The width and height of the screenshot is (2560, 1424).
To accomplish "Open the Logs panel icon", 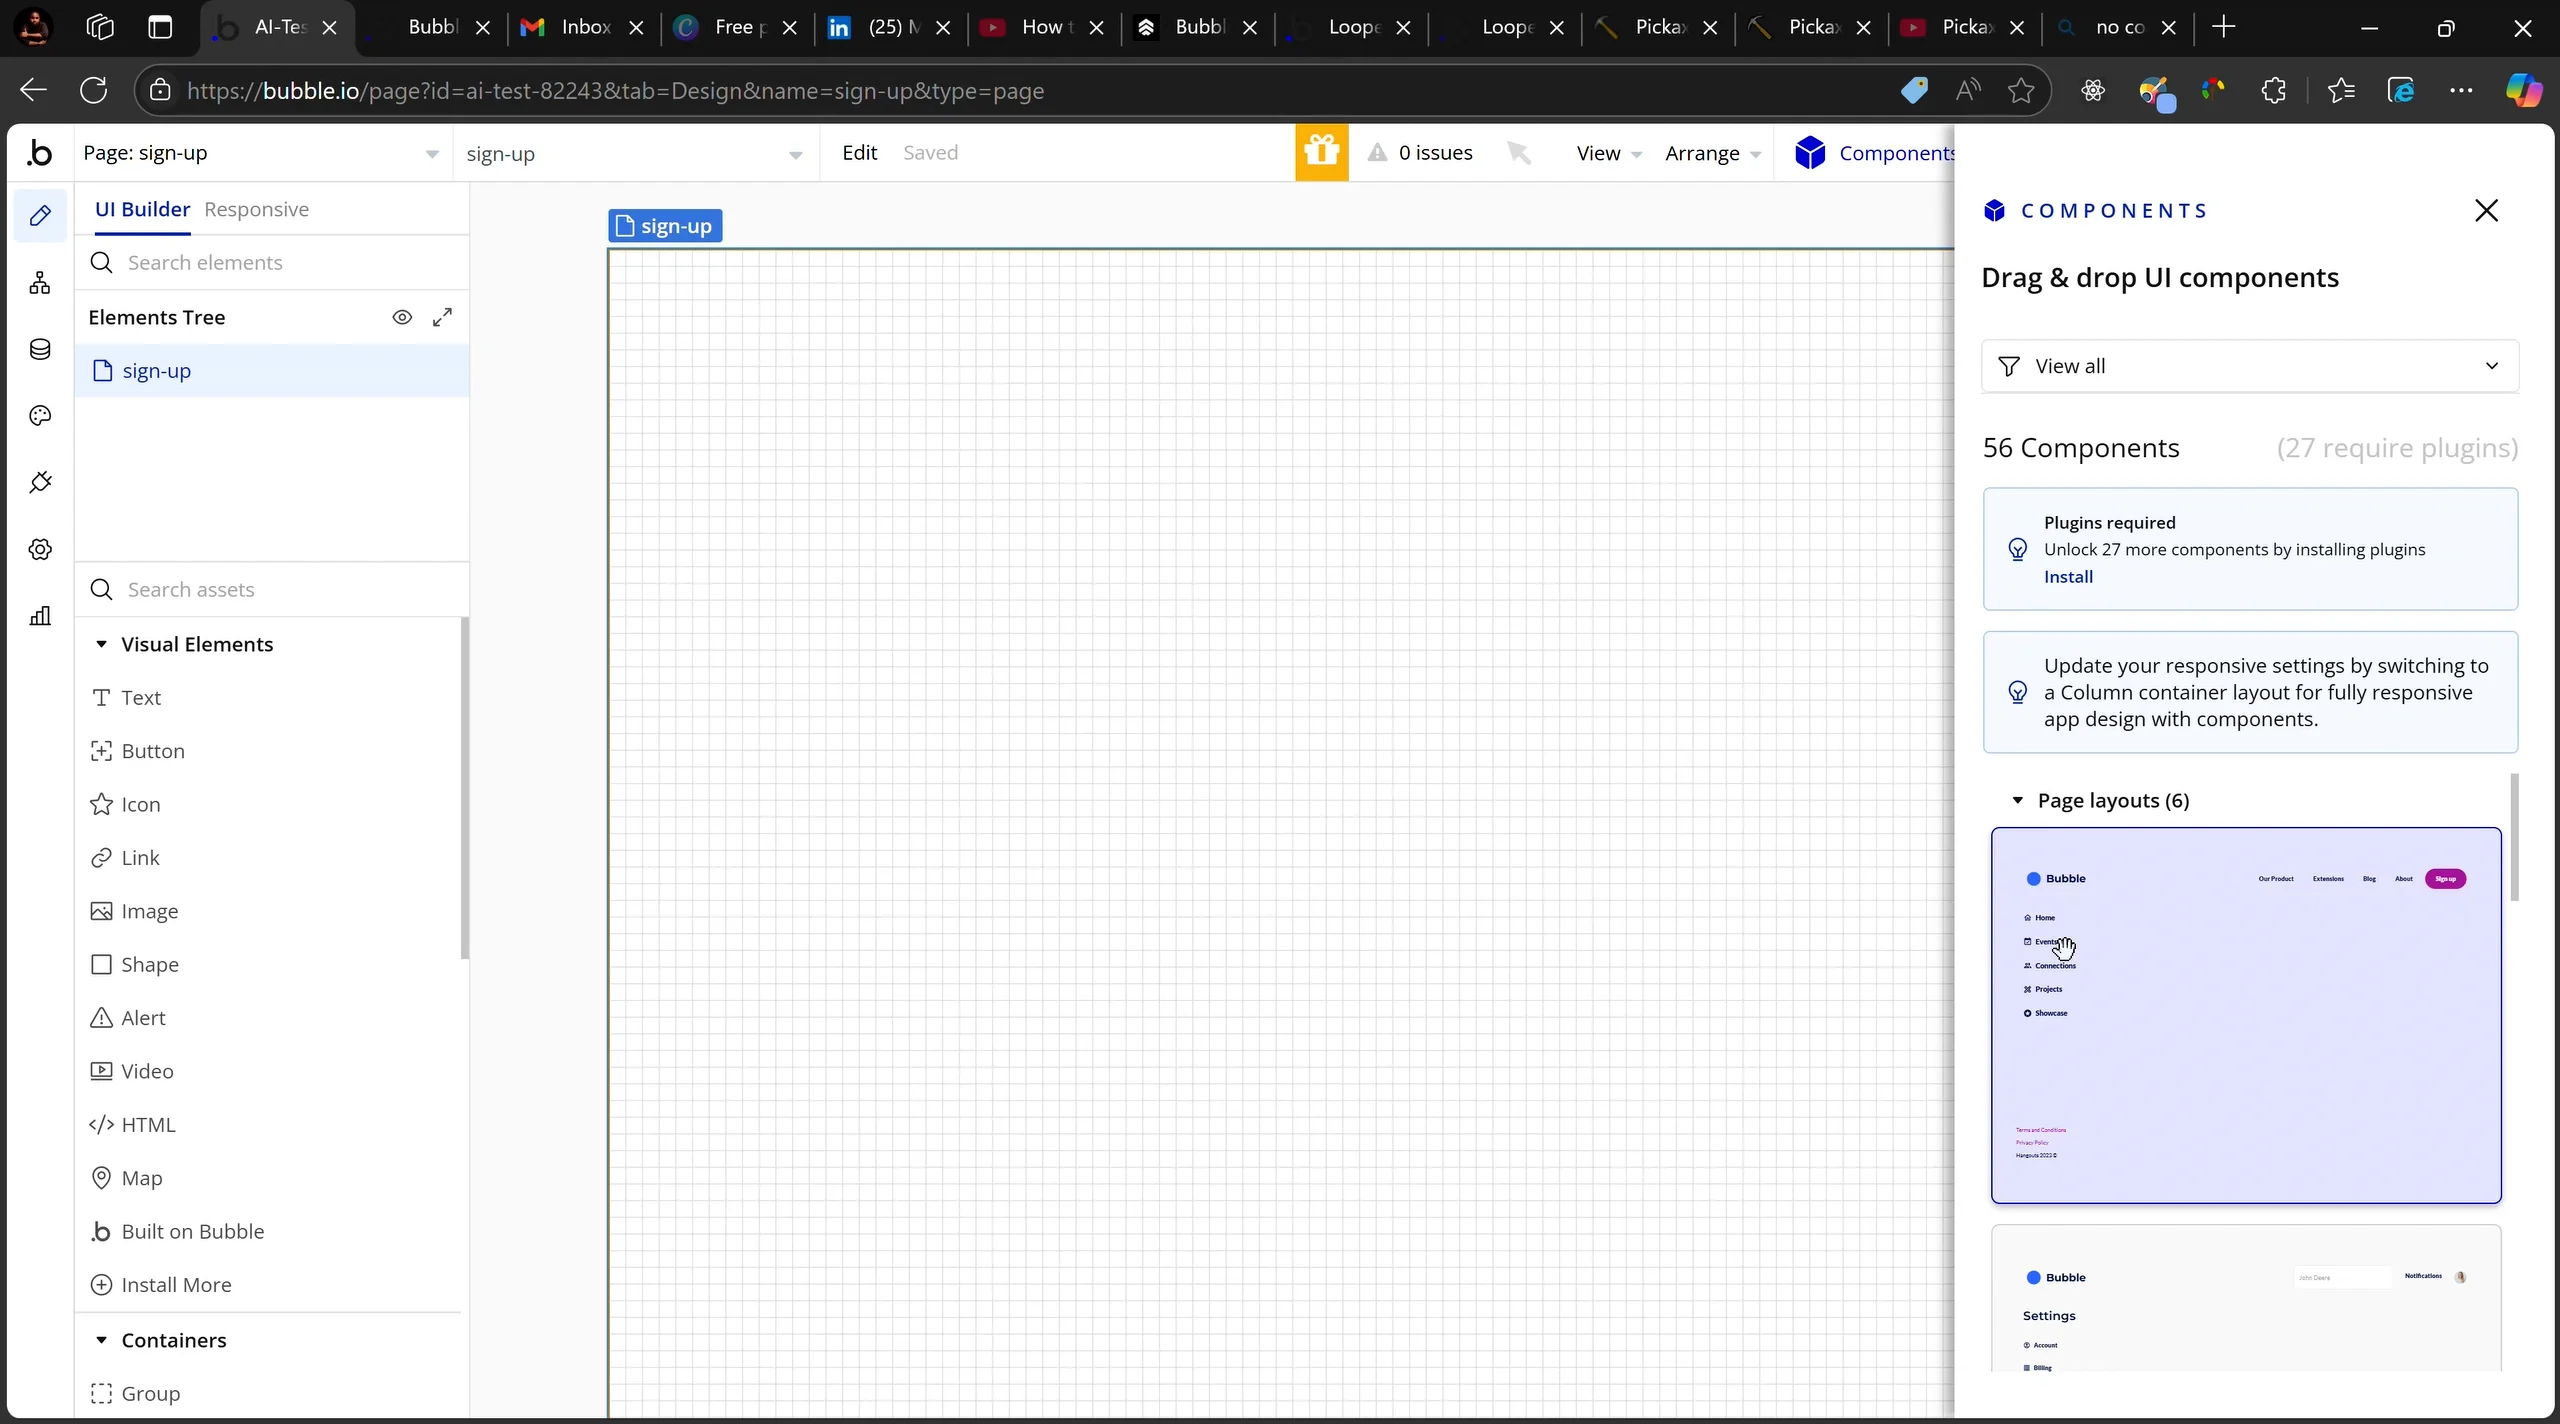I will point(40,615).
